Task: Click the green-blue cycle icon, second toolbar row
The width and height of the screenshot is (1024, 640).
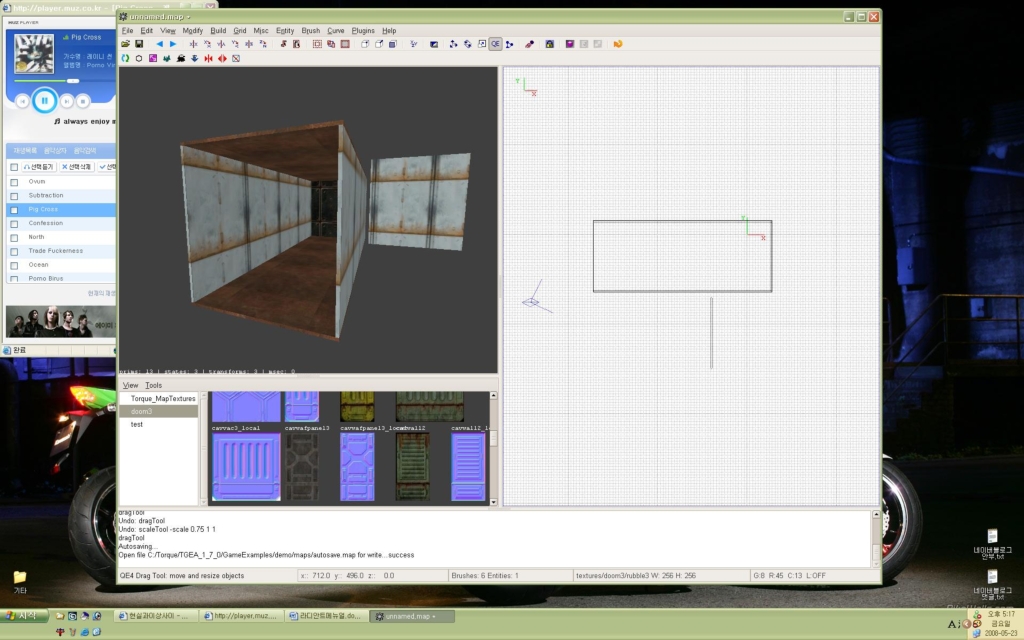Action: (125, 59)
